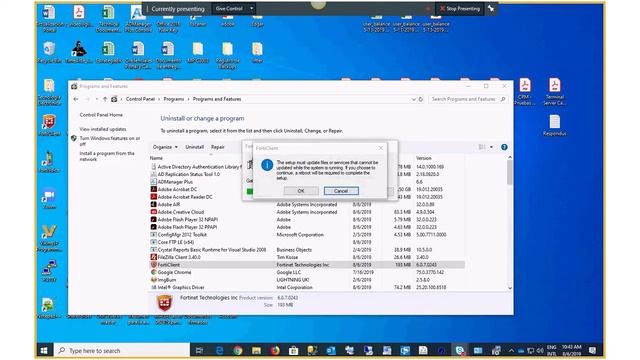
Task: Select the ImgBurn row
Action: (307, 280)
